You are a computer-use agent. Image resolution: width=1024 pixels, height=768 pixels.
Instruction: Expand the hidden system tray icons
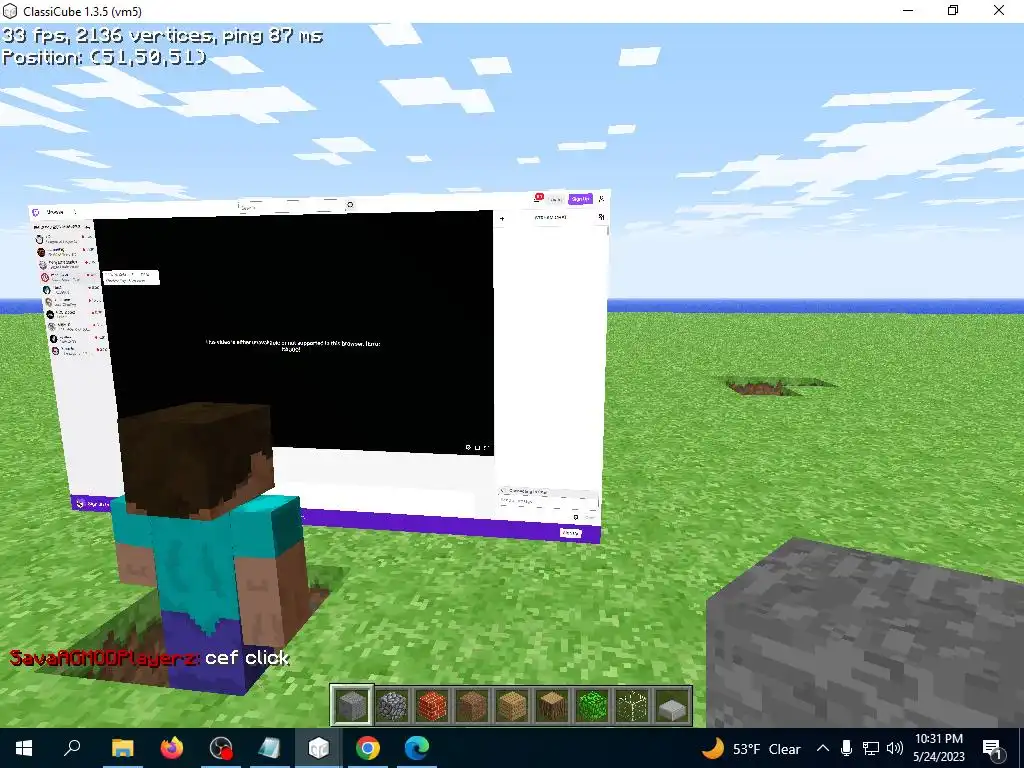pos(823,748)
